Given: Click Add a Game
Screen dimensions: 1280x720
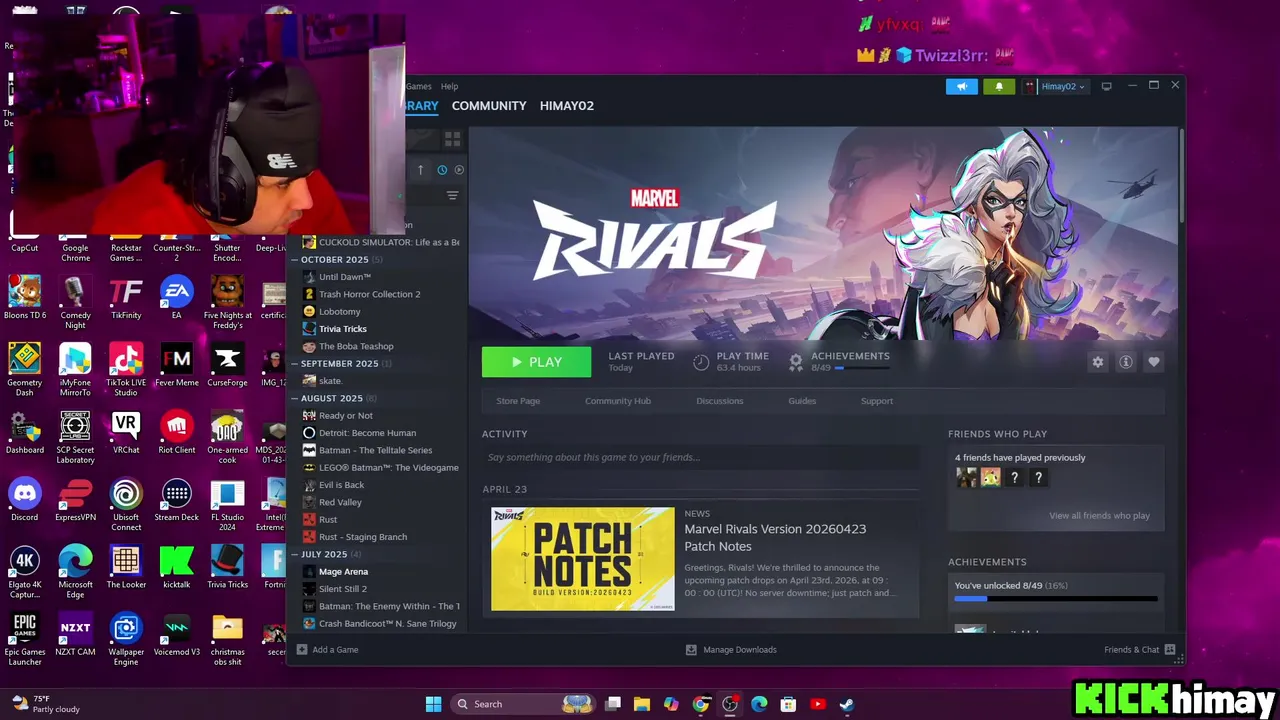Looking at the screenshot, I should (327, 650).
